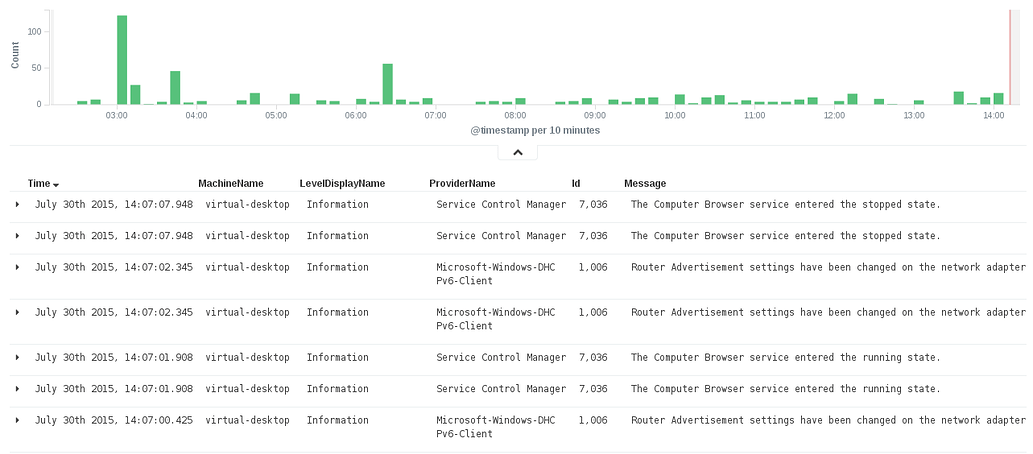
Task: Open details arrow for third log row
Action: [17, 267]
